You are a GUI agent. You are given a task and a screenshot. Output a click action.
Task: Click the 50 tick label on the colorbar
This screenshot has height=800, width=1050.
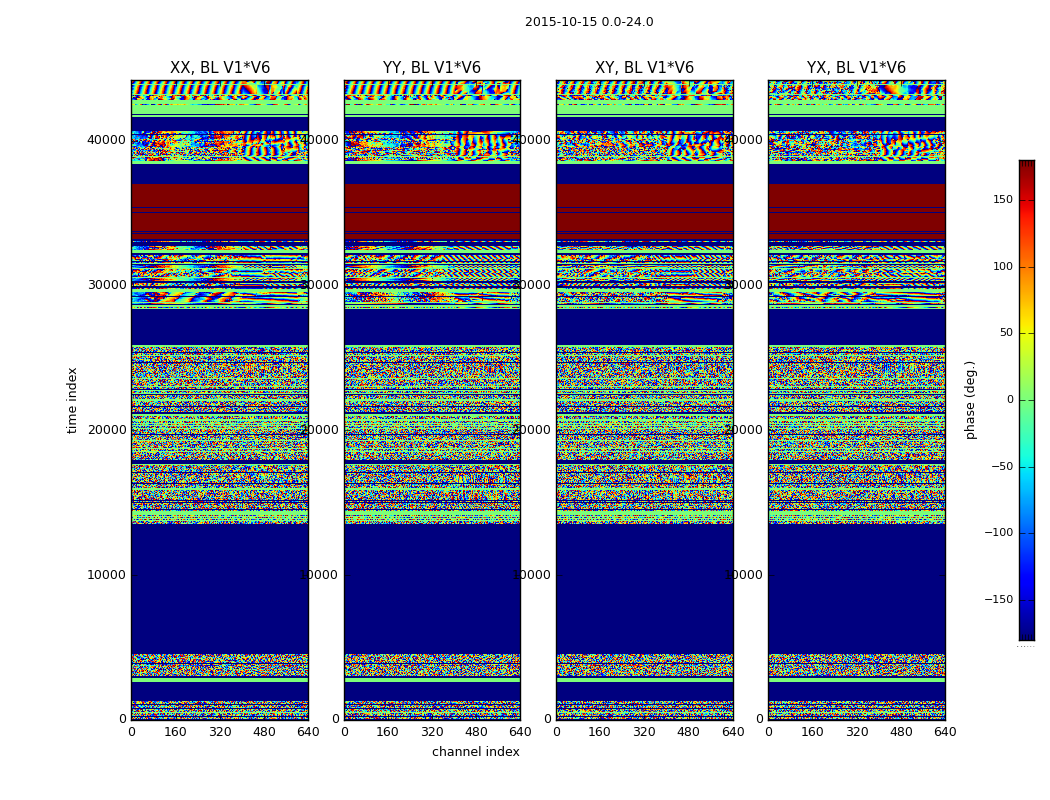1006,333
